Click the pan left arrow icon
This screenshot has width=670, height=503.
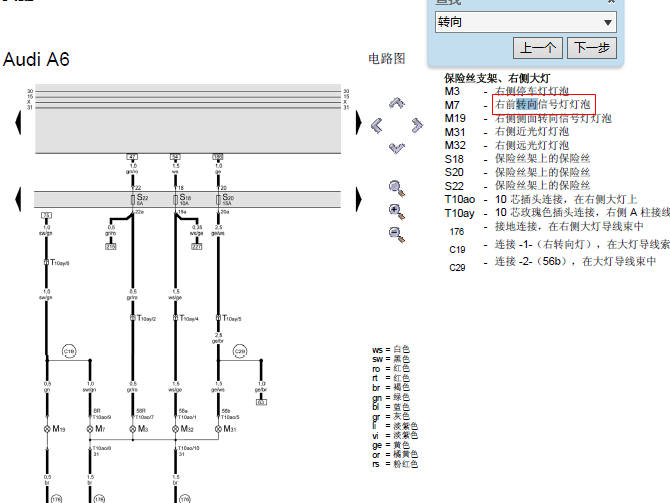click(x=376, y=126)
